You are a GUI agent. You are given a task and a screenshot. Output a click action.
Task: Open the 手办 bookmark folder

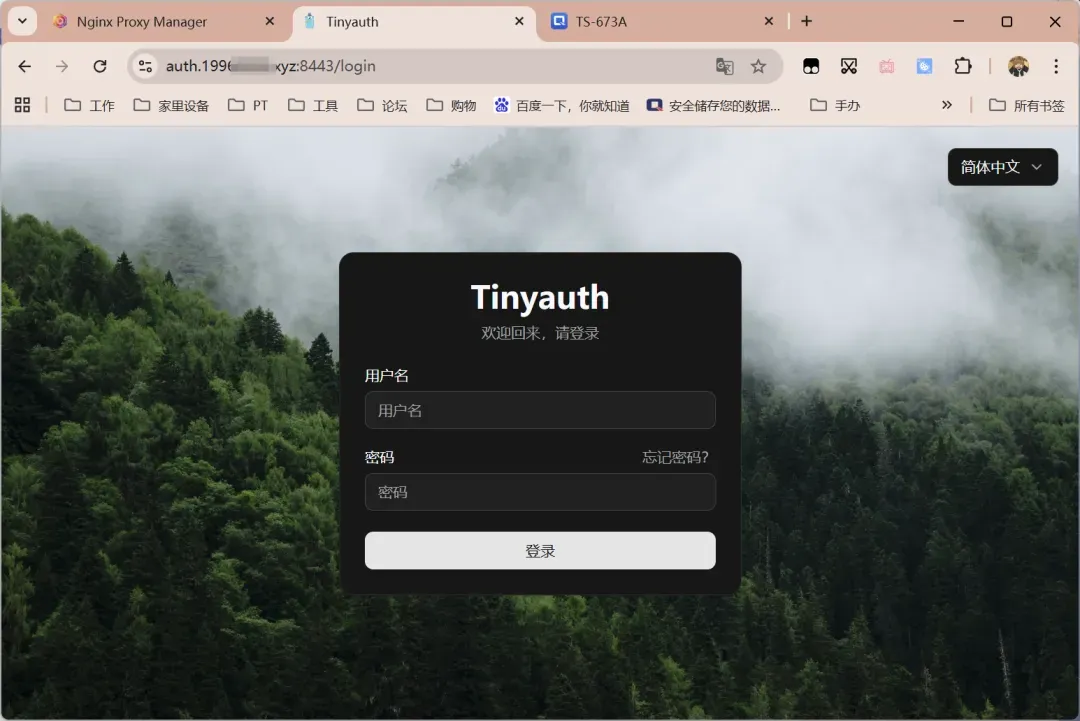click(x=835, y=105)
